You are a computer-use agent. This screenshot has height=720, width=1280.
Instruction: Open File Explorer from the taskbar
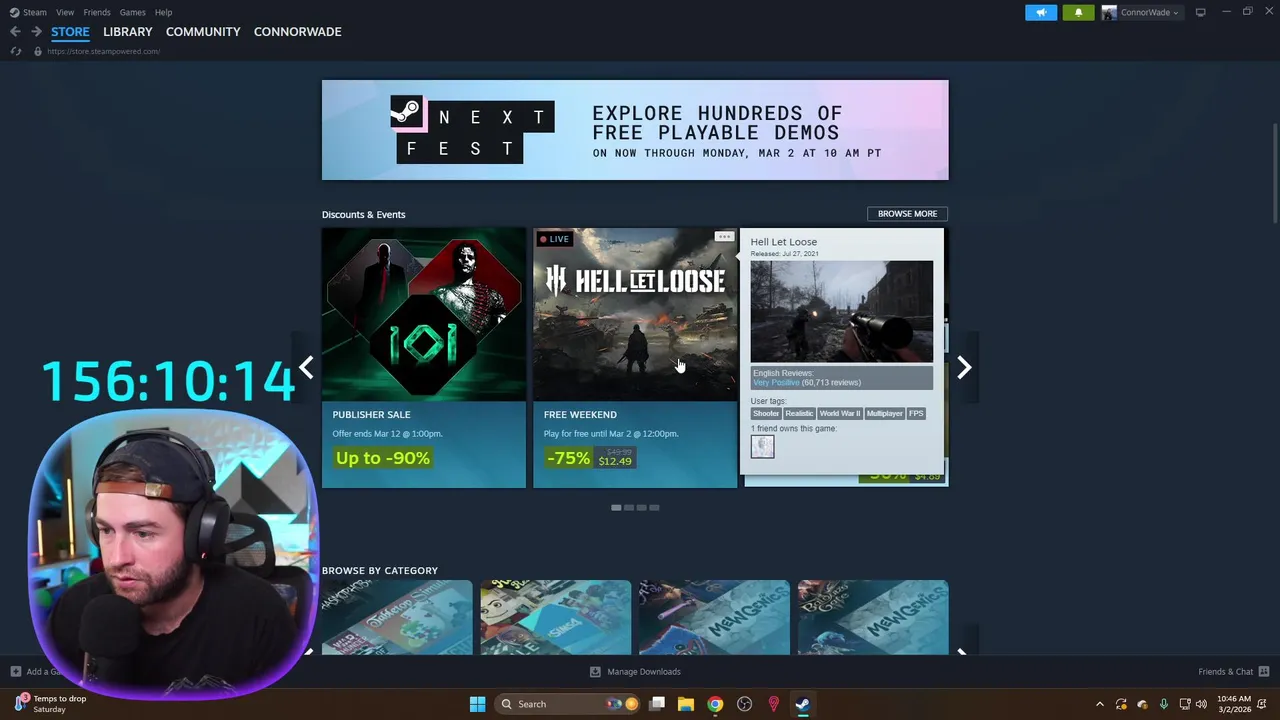point(686,704)
